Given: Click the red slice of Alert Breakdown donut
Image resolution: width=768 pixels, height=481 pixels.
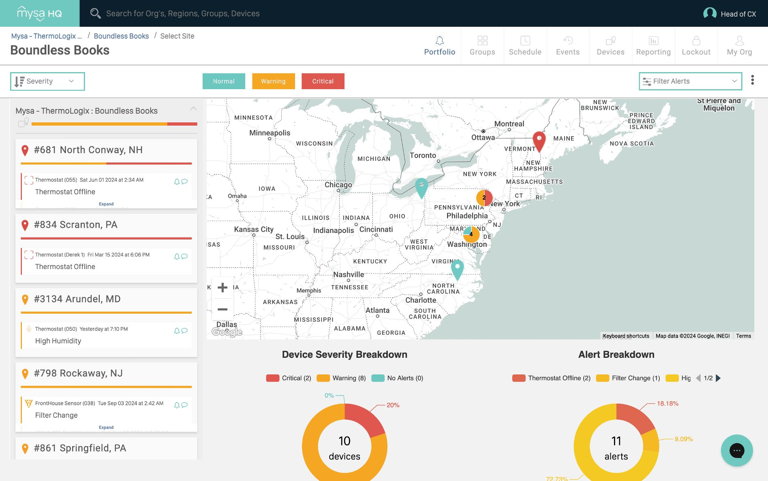Looking at the screenshot, I should coord(636,417).
